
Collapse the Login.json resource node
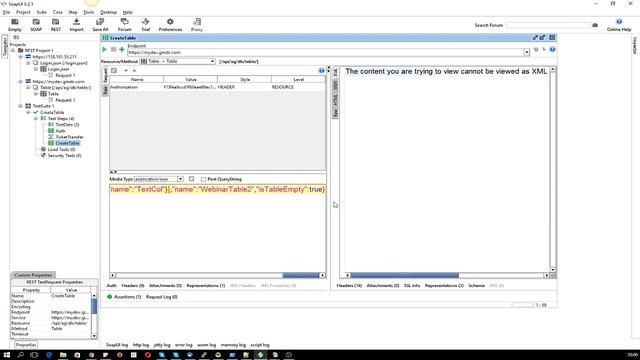28,63
